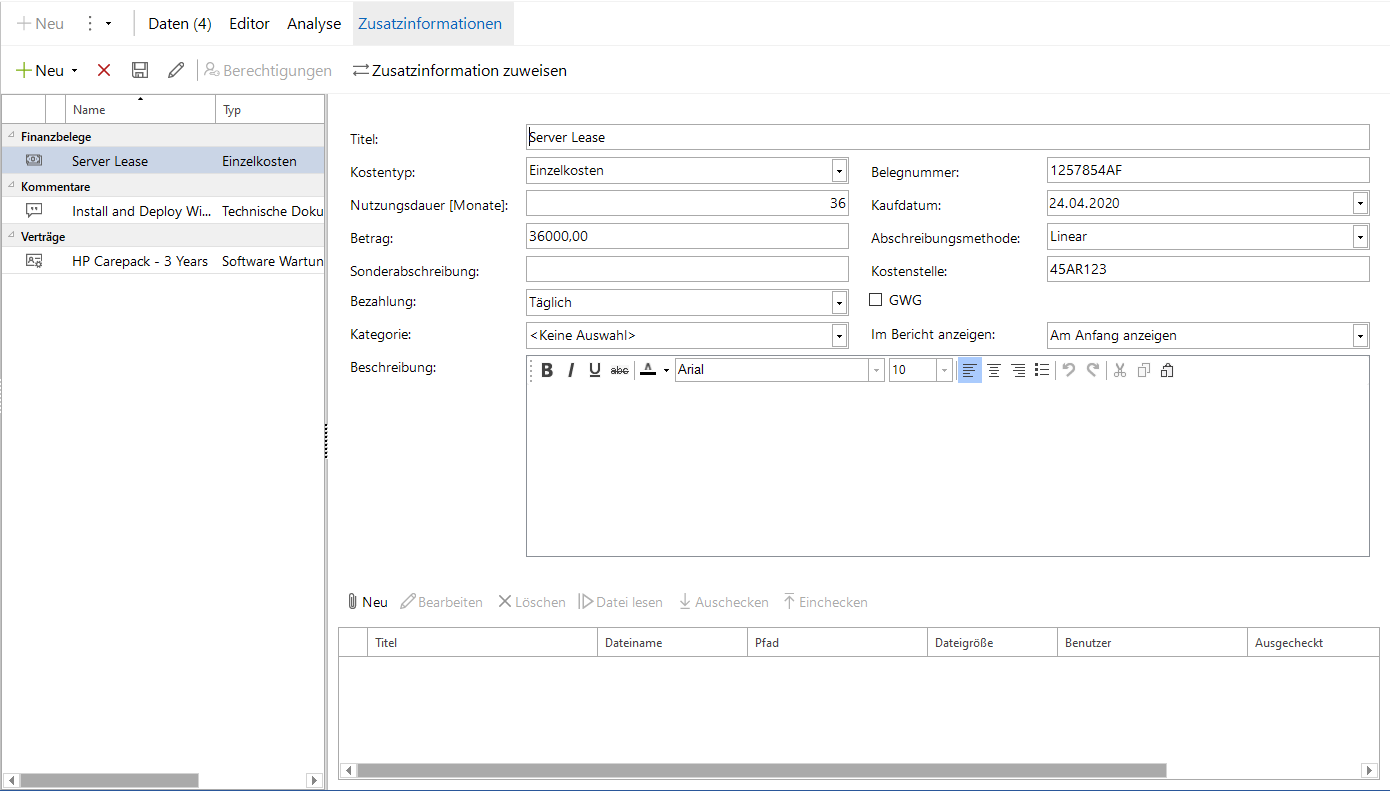Switch to the Editor tab
Image resolution: width=1390 pixels, height=791 pixels.
249,23
